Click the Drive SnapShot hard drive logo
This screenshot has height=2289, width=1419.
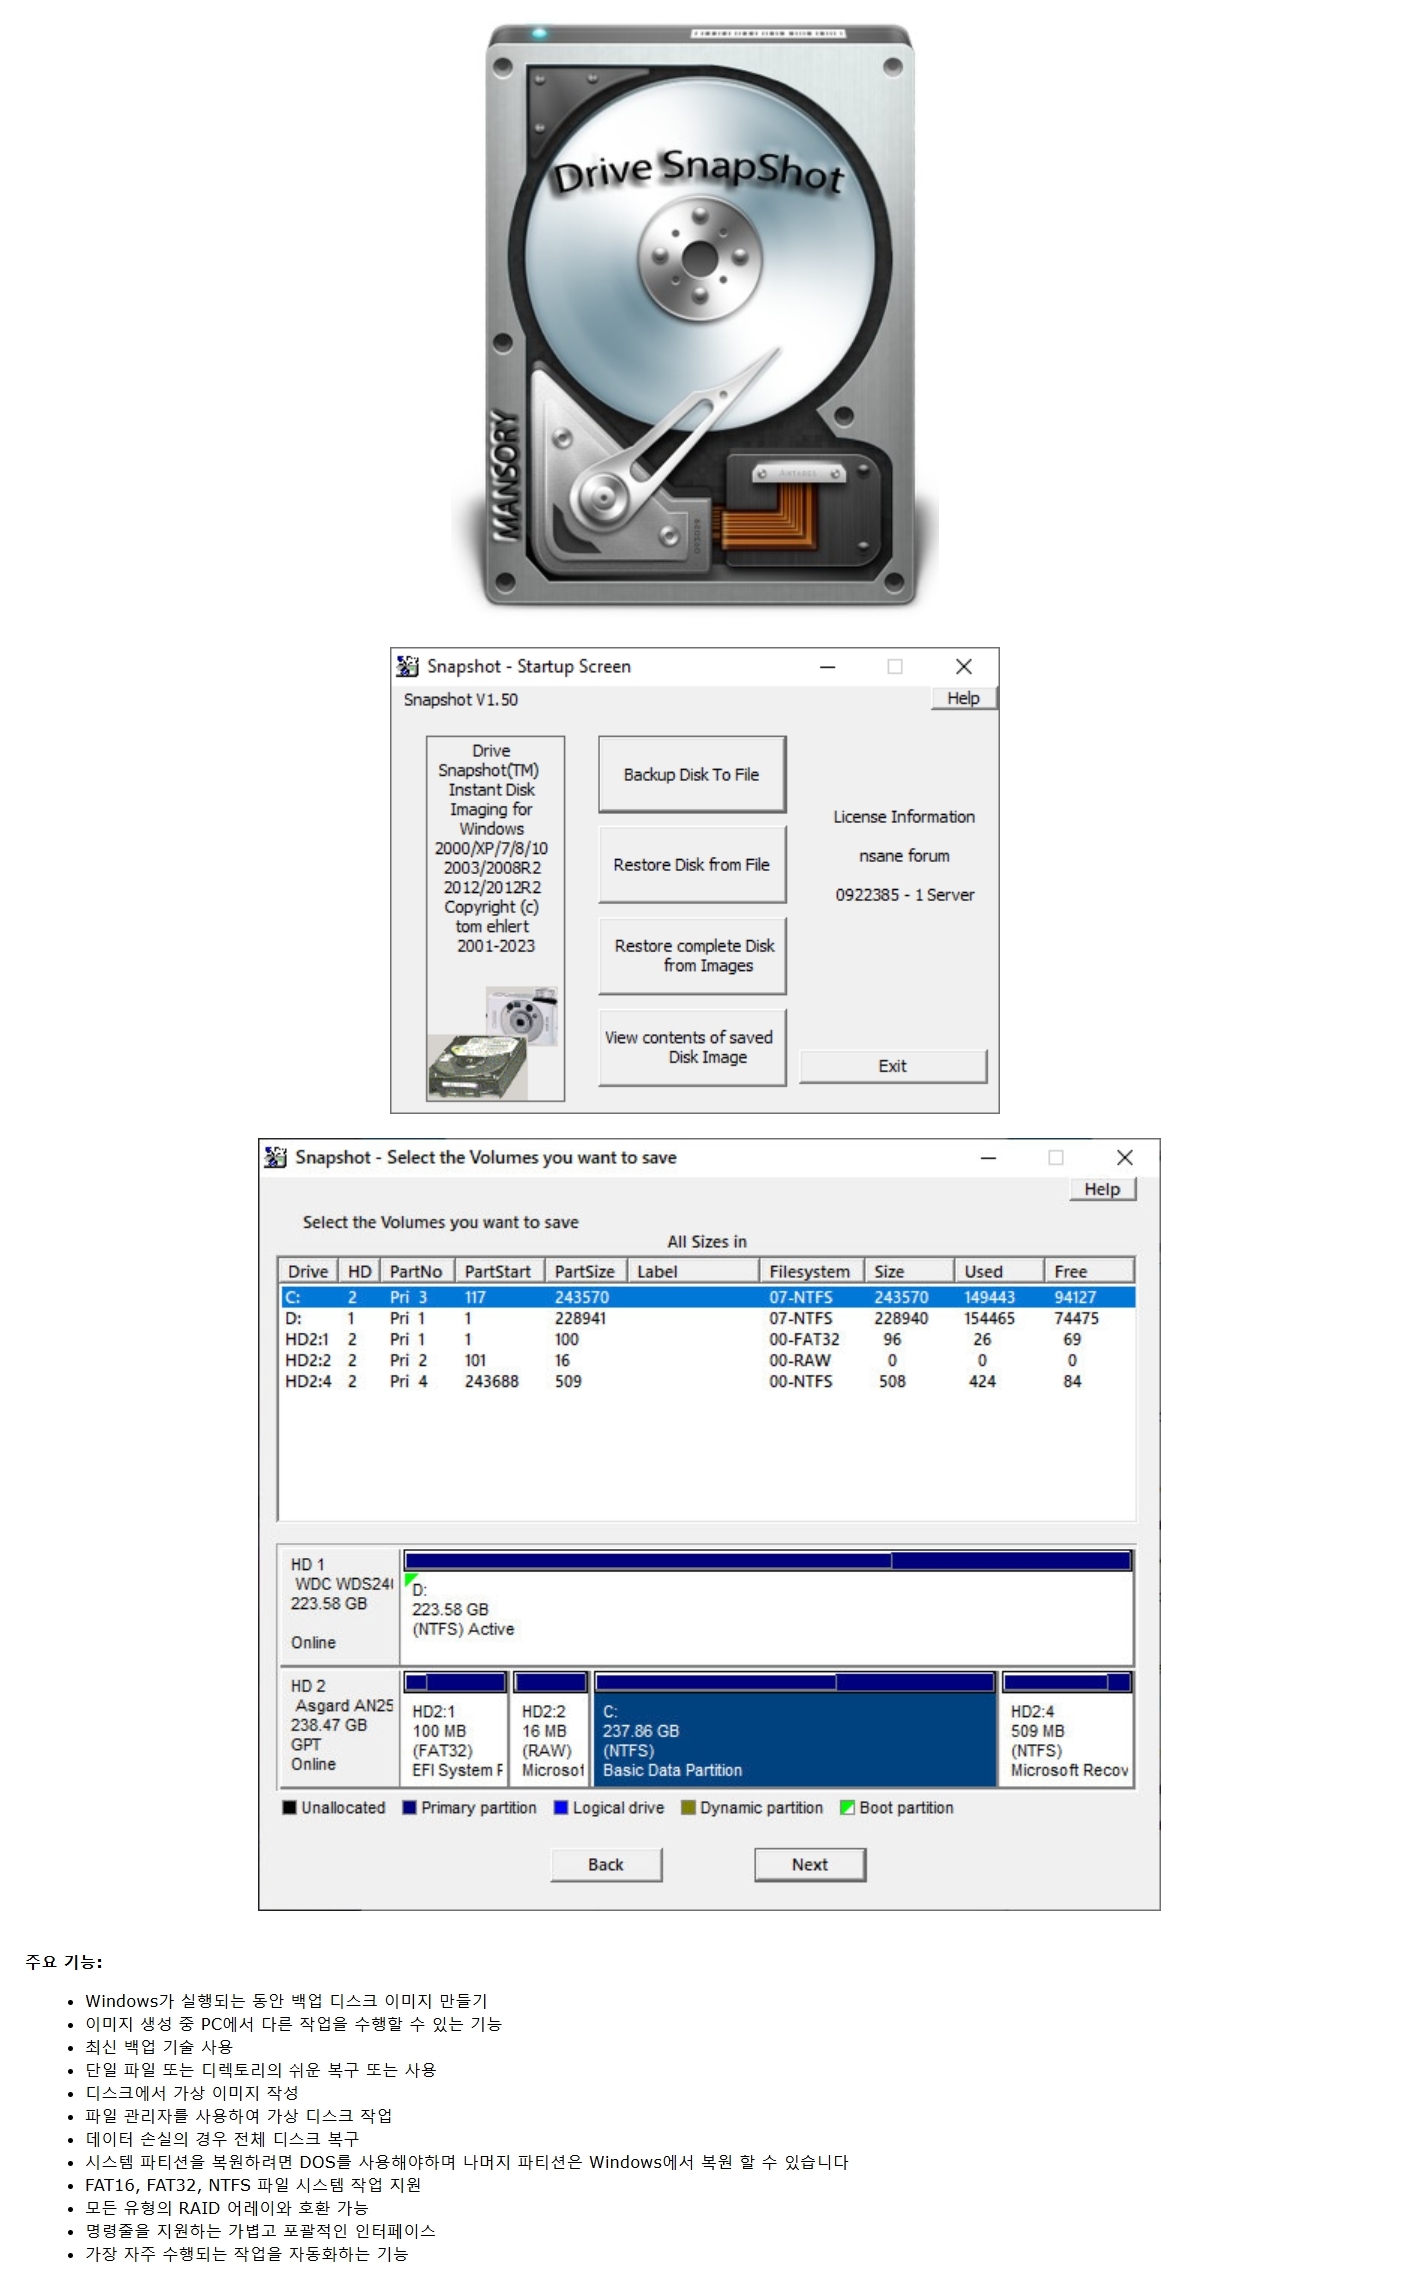700,315
